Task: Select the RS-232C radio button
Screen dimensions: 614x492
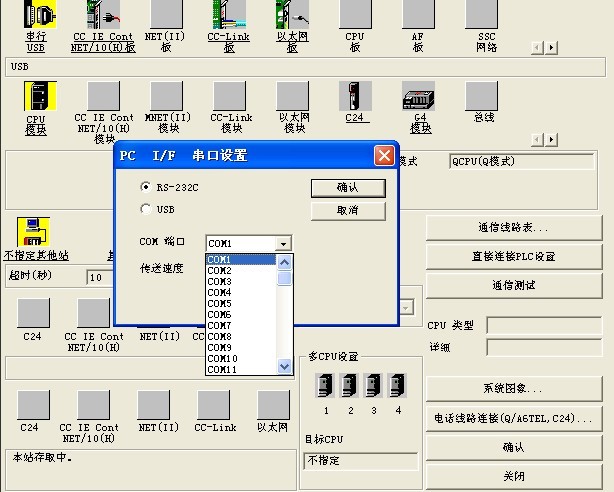Action: pos(147,187)
